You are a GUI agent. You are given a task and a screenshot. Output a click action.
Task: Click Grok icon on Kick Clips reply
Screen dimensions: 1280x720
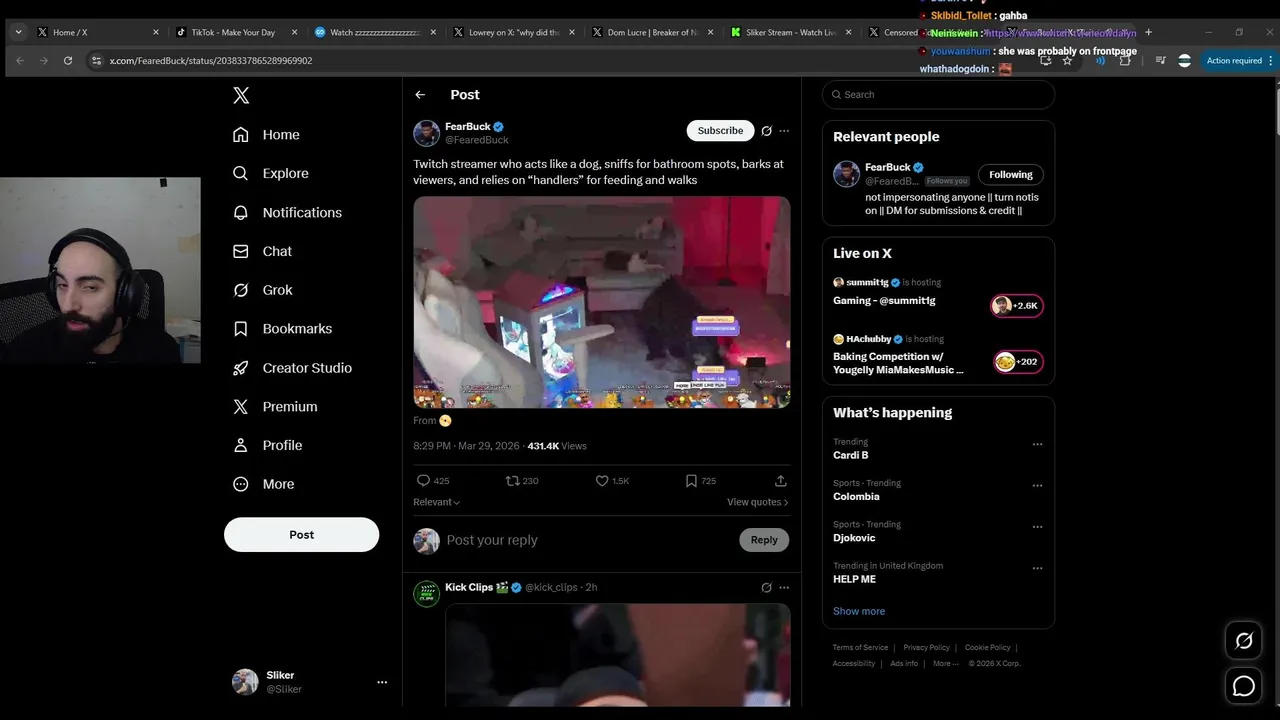click(x=766, y=587)
